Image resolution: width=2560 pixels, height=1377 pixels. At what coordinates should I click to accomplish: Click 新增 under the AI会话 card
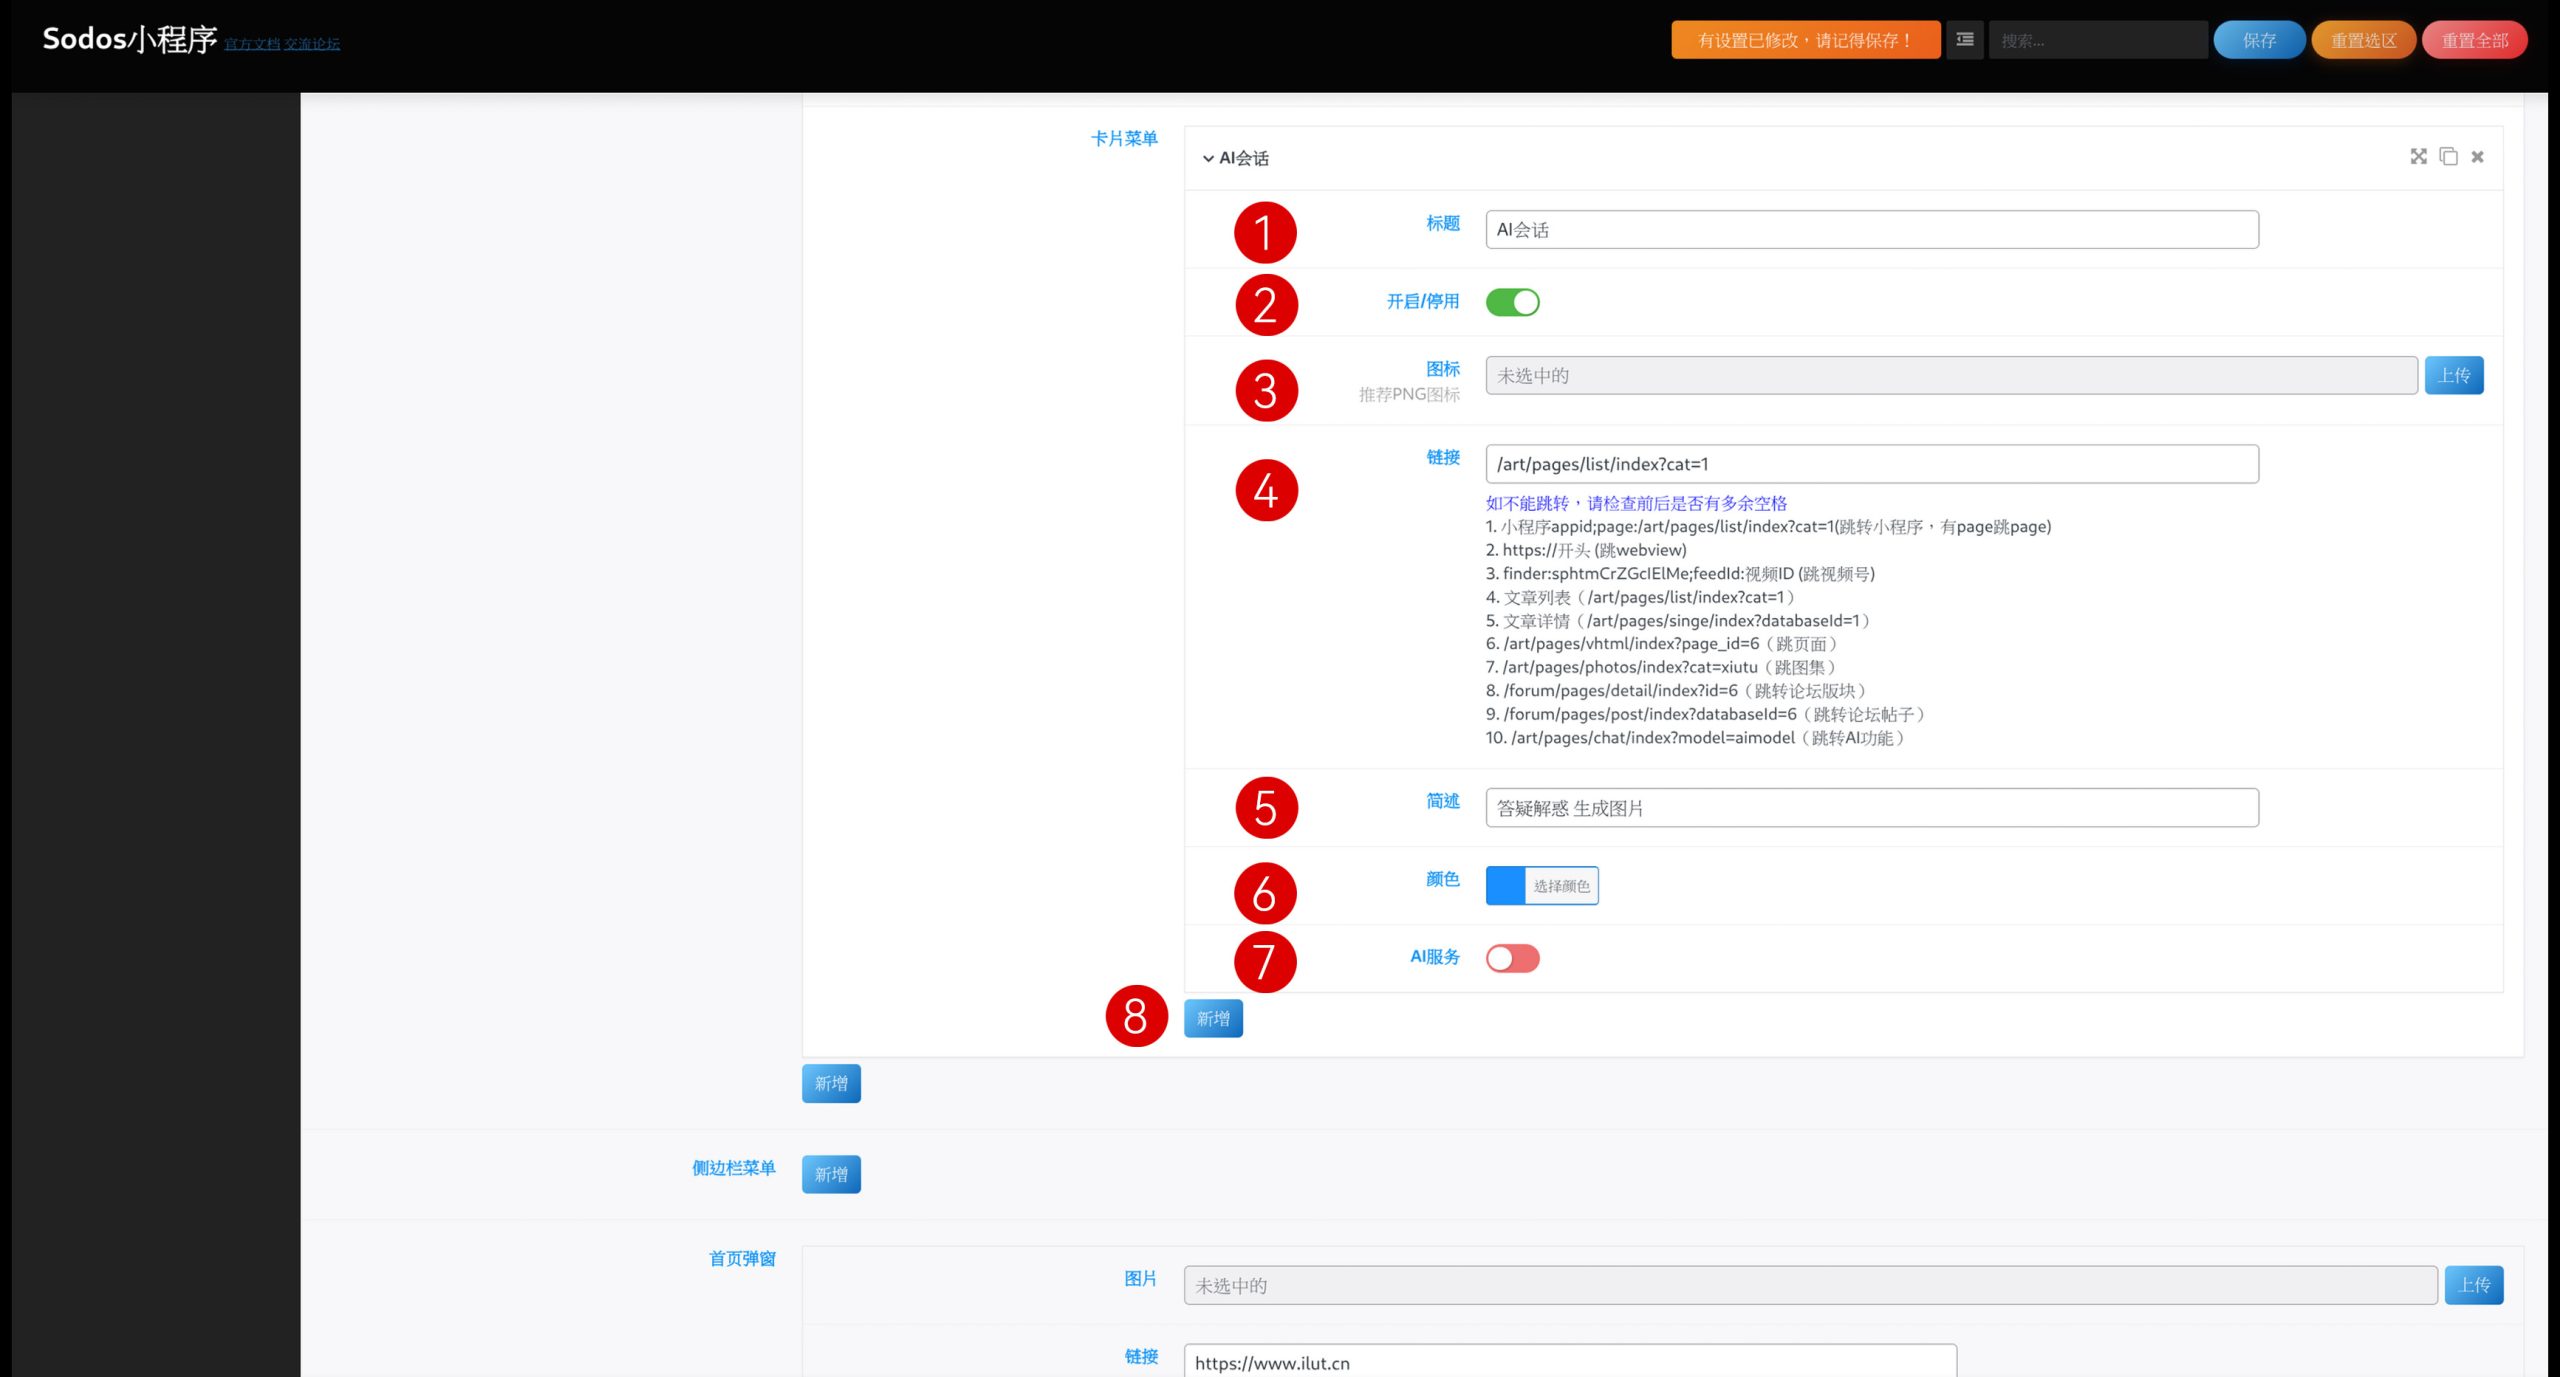(x=1213, y=1018)
